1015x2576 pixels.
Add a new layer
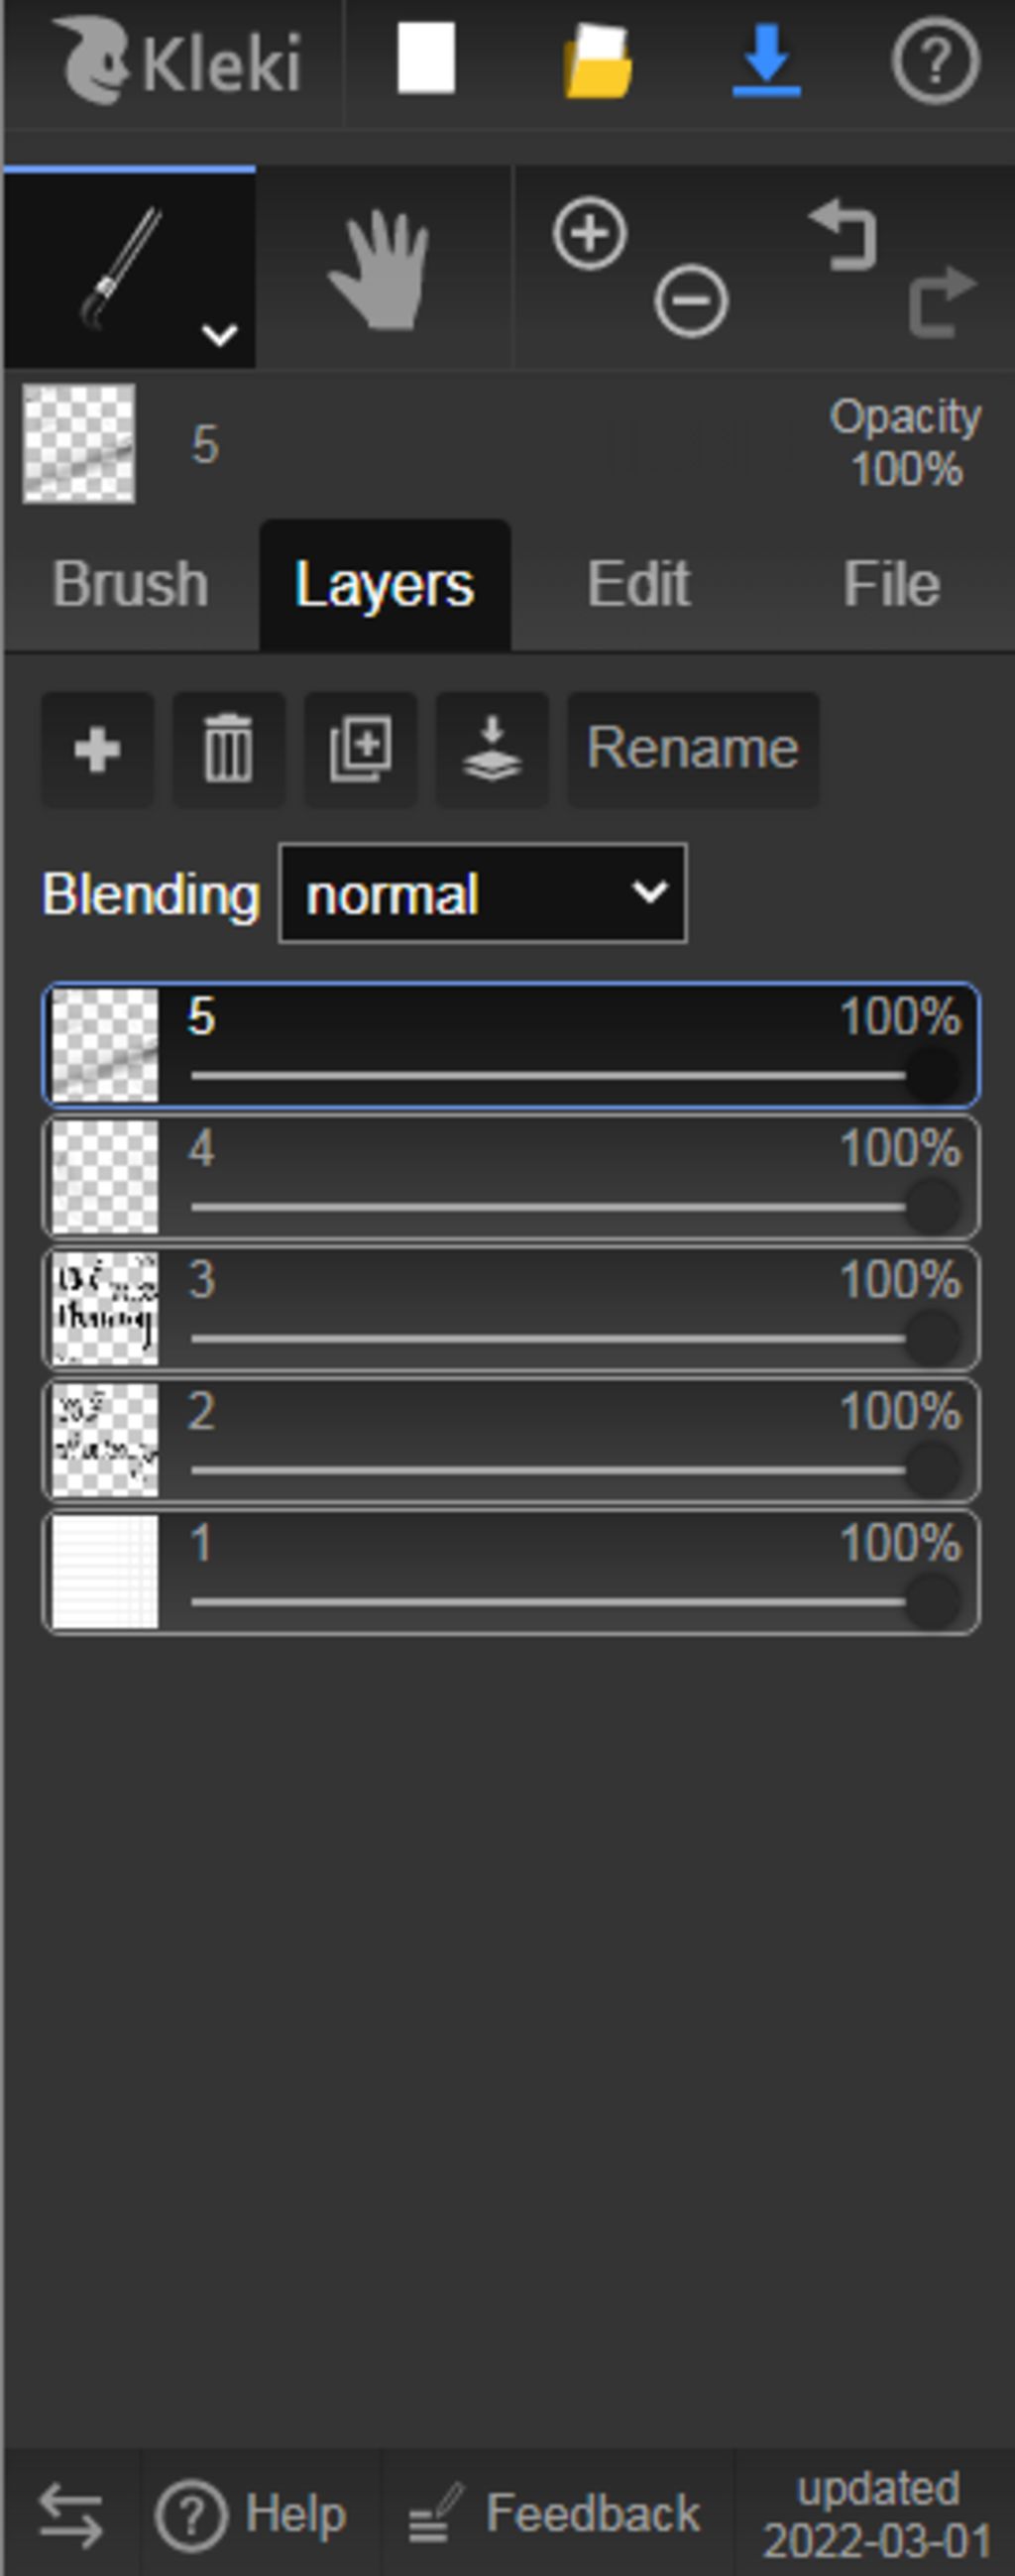(x=97, y=749)
